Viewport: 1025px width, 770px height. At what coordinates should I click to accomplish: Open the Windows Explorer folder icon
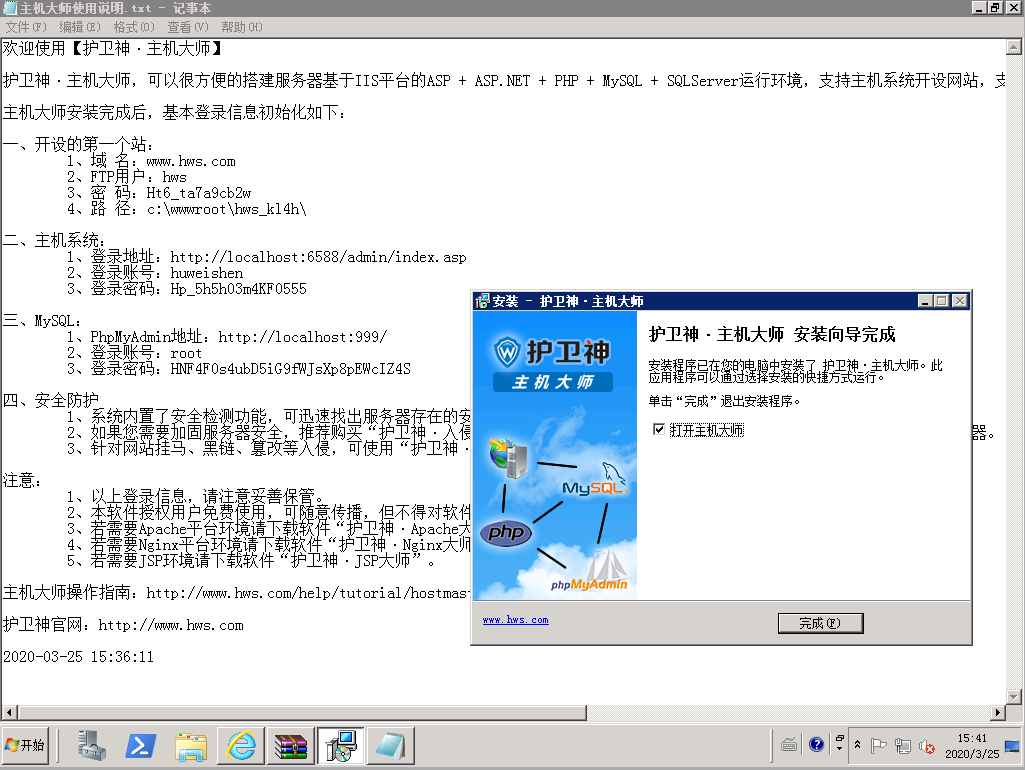tap(191, 746)
